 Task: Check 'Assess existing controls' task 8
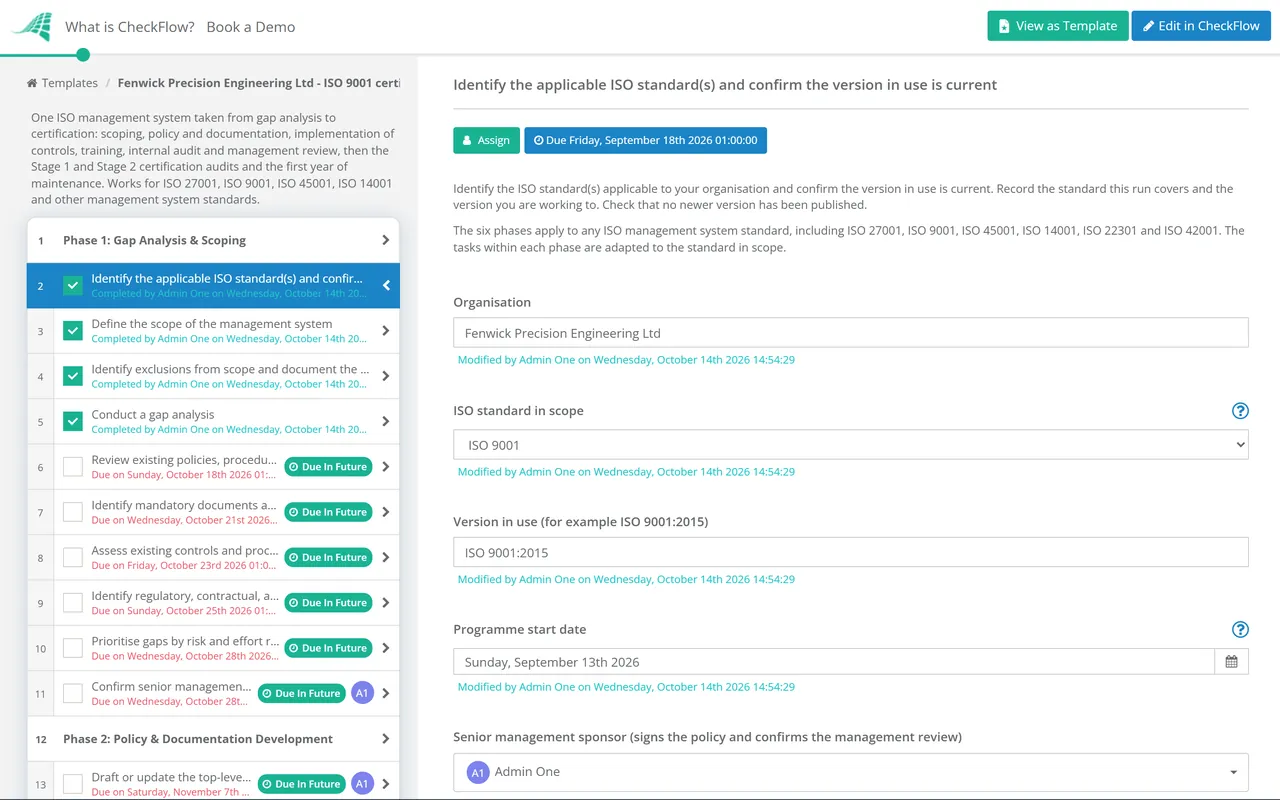73,557
